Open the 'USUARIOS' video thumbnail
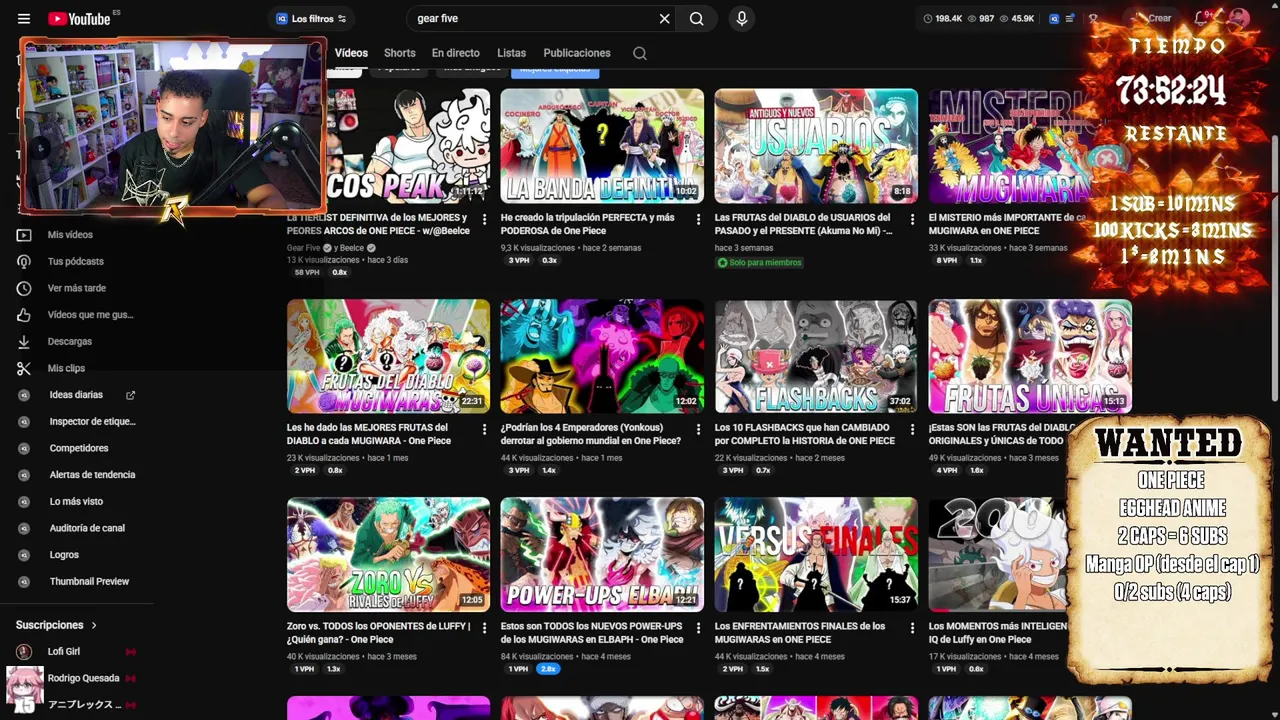The height and width of the screenshot is (720, 1280). 816,146
